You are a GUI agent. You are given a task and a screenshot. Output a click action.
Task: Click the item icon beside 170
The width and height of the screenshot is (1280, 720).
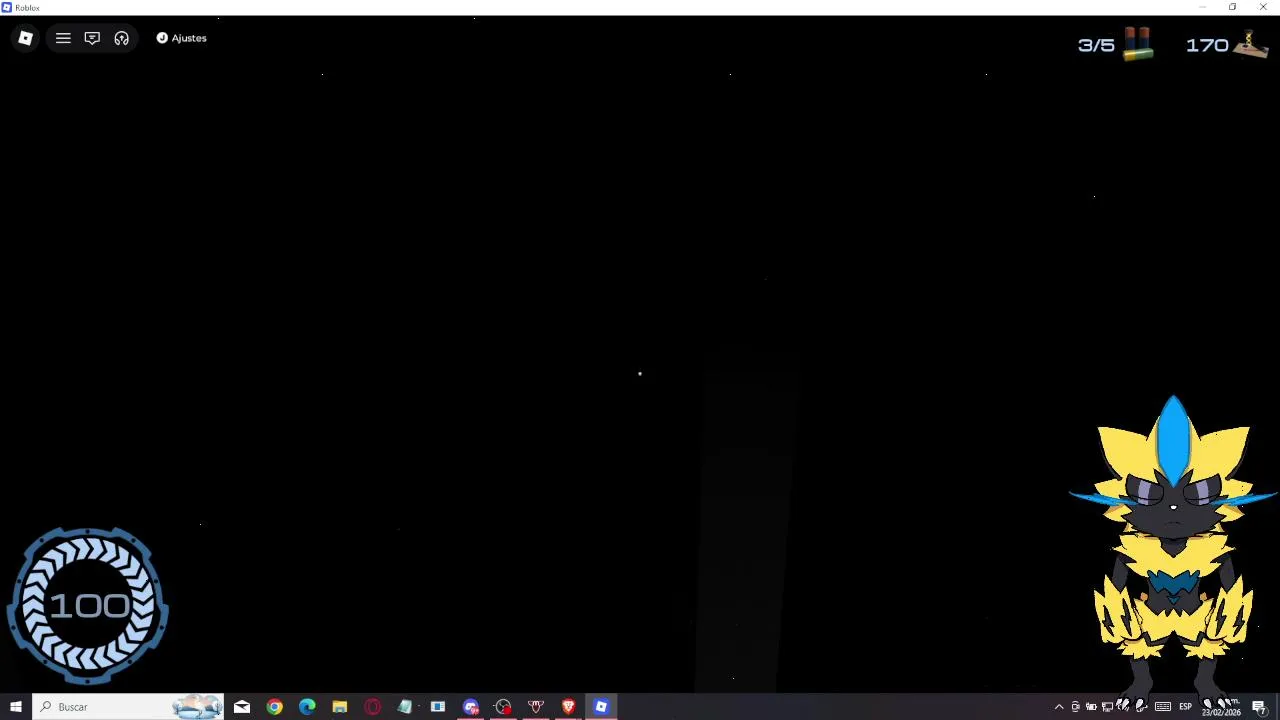pyautogui.click(x=1251, y=44)
